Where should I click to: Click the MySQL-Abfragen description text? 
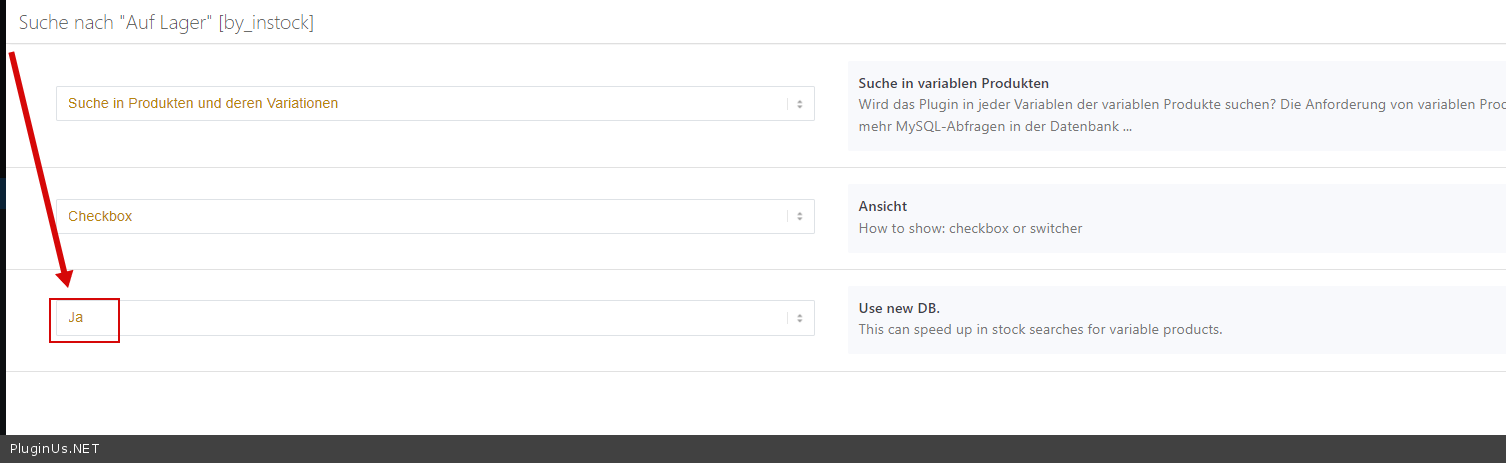(995, 127)
